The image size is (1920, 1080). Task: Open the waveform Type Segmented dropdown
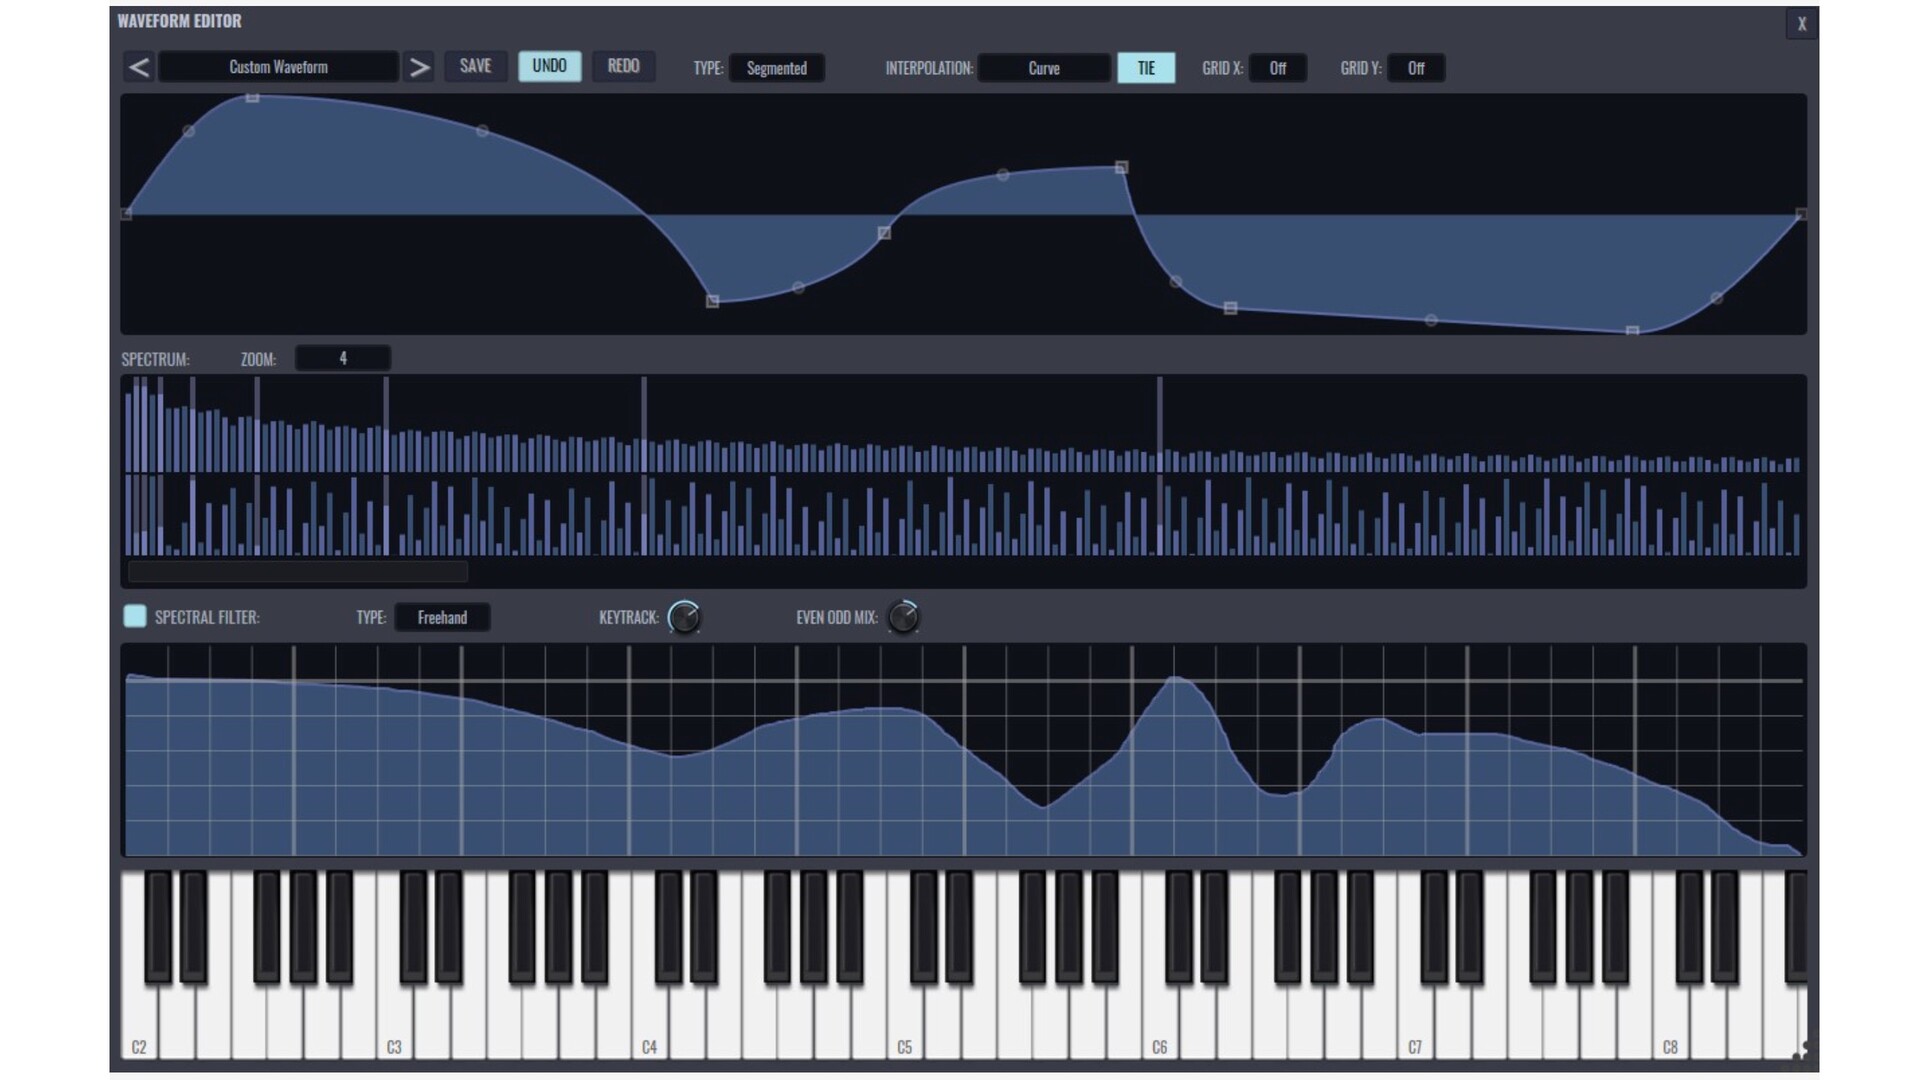(x=776, y=68)
